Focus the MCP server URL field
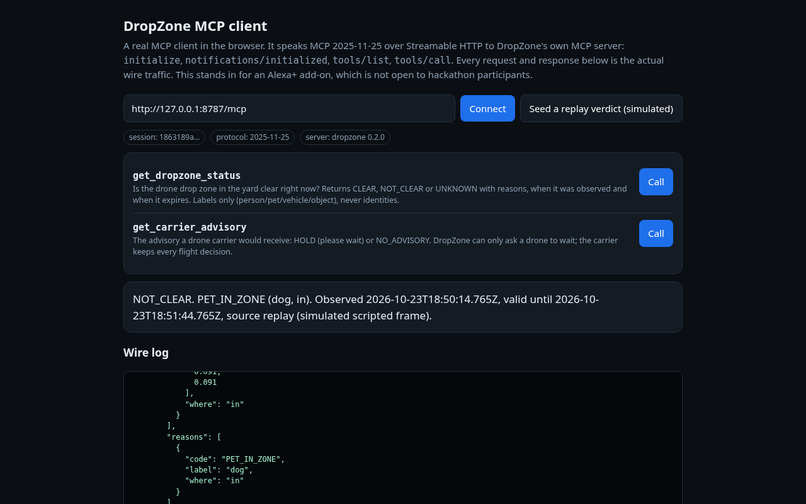This screenshot has width=806, height=504. tap(289, 109)
